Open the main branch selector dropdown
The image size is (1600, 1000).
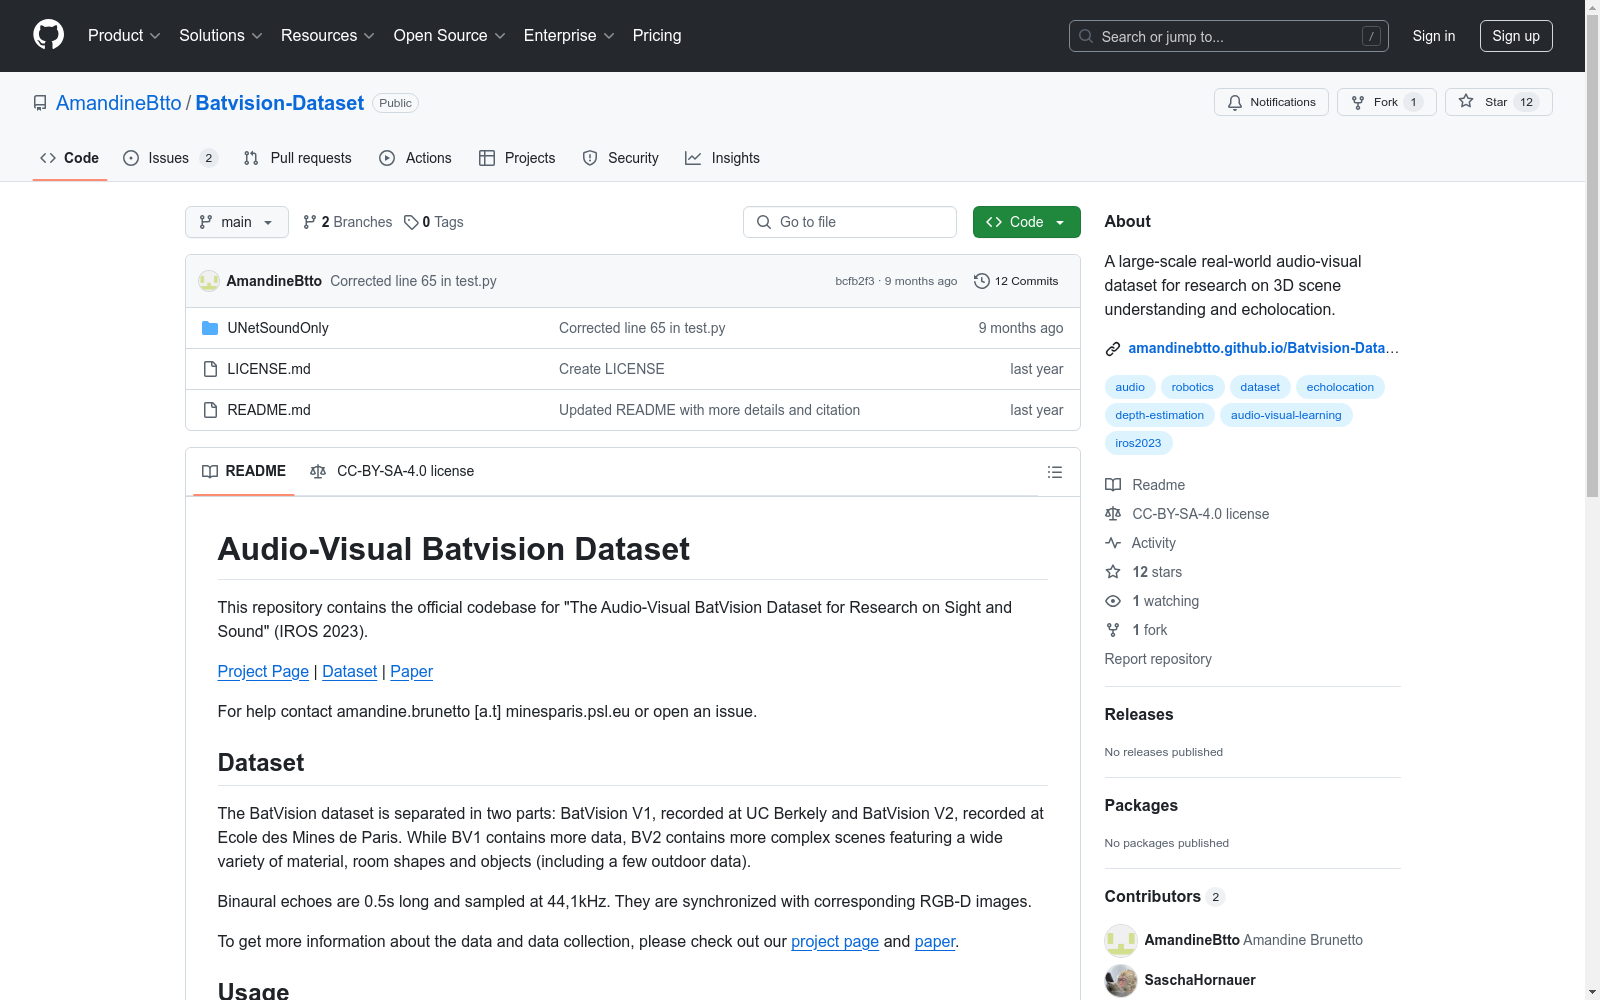click(237, 222)
